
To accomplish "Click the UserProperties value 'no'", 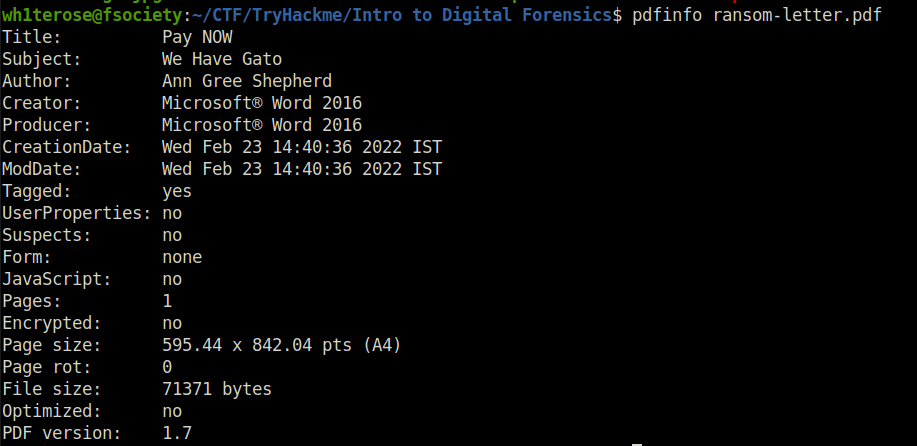I will point(173,215).
